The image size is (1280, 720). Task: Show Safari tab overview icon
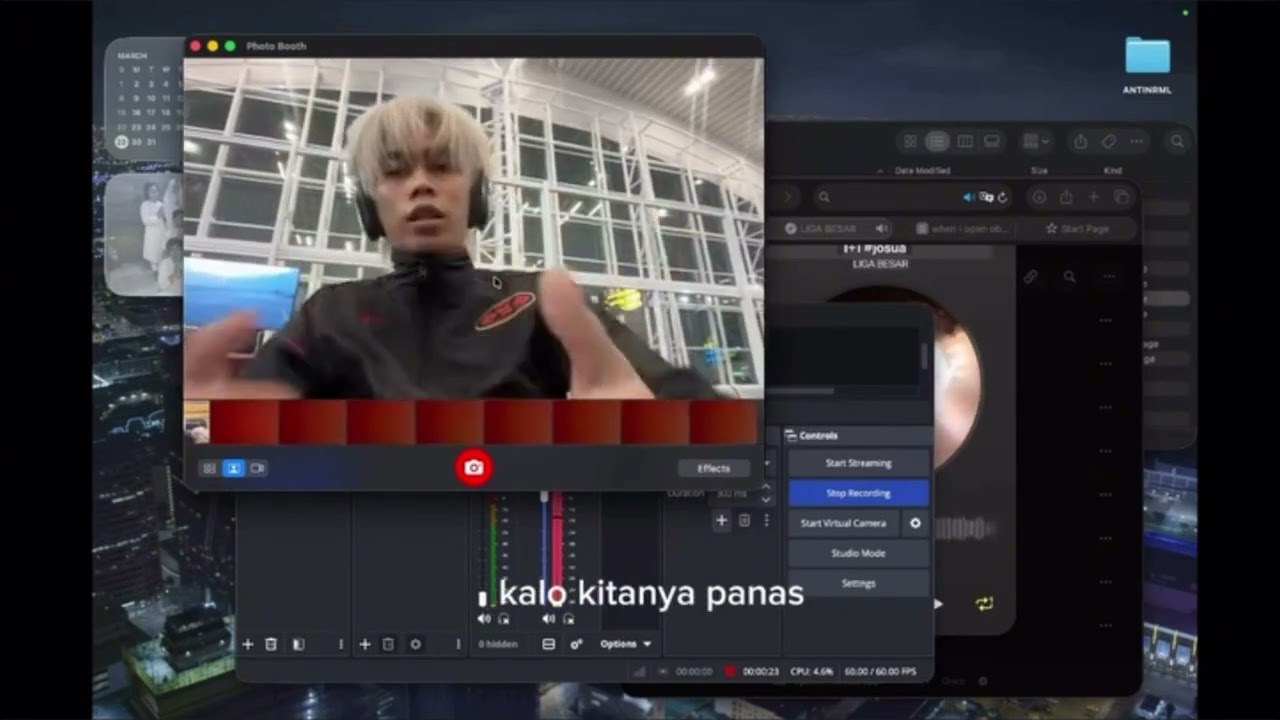pyautogui.click(x=1121, y=198)
